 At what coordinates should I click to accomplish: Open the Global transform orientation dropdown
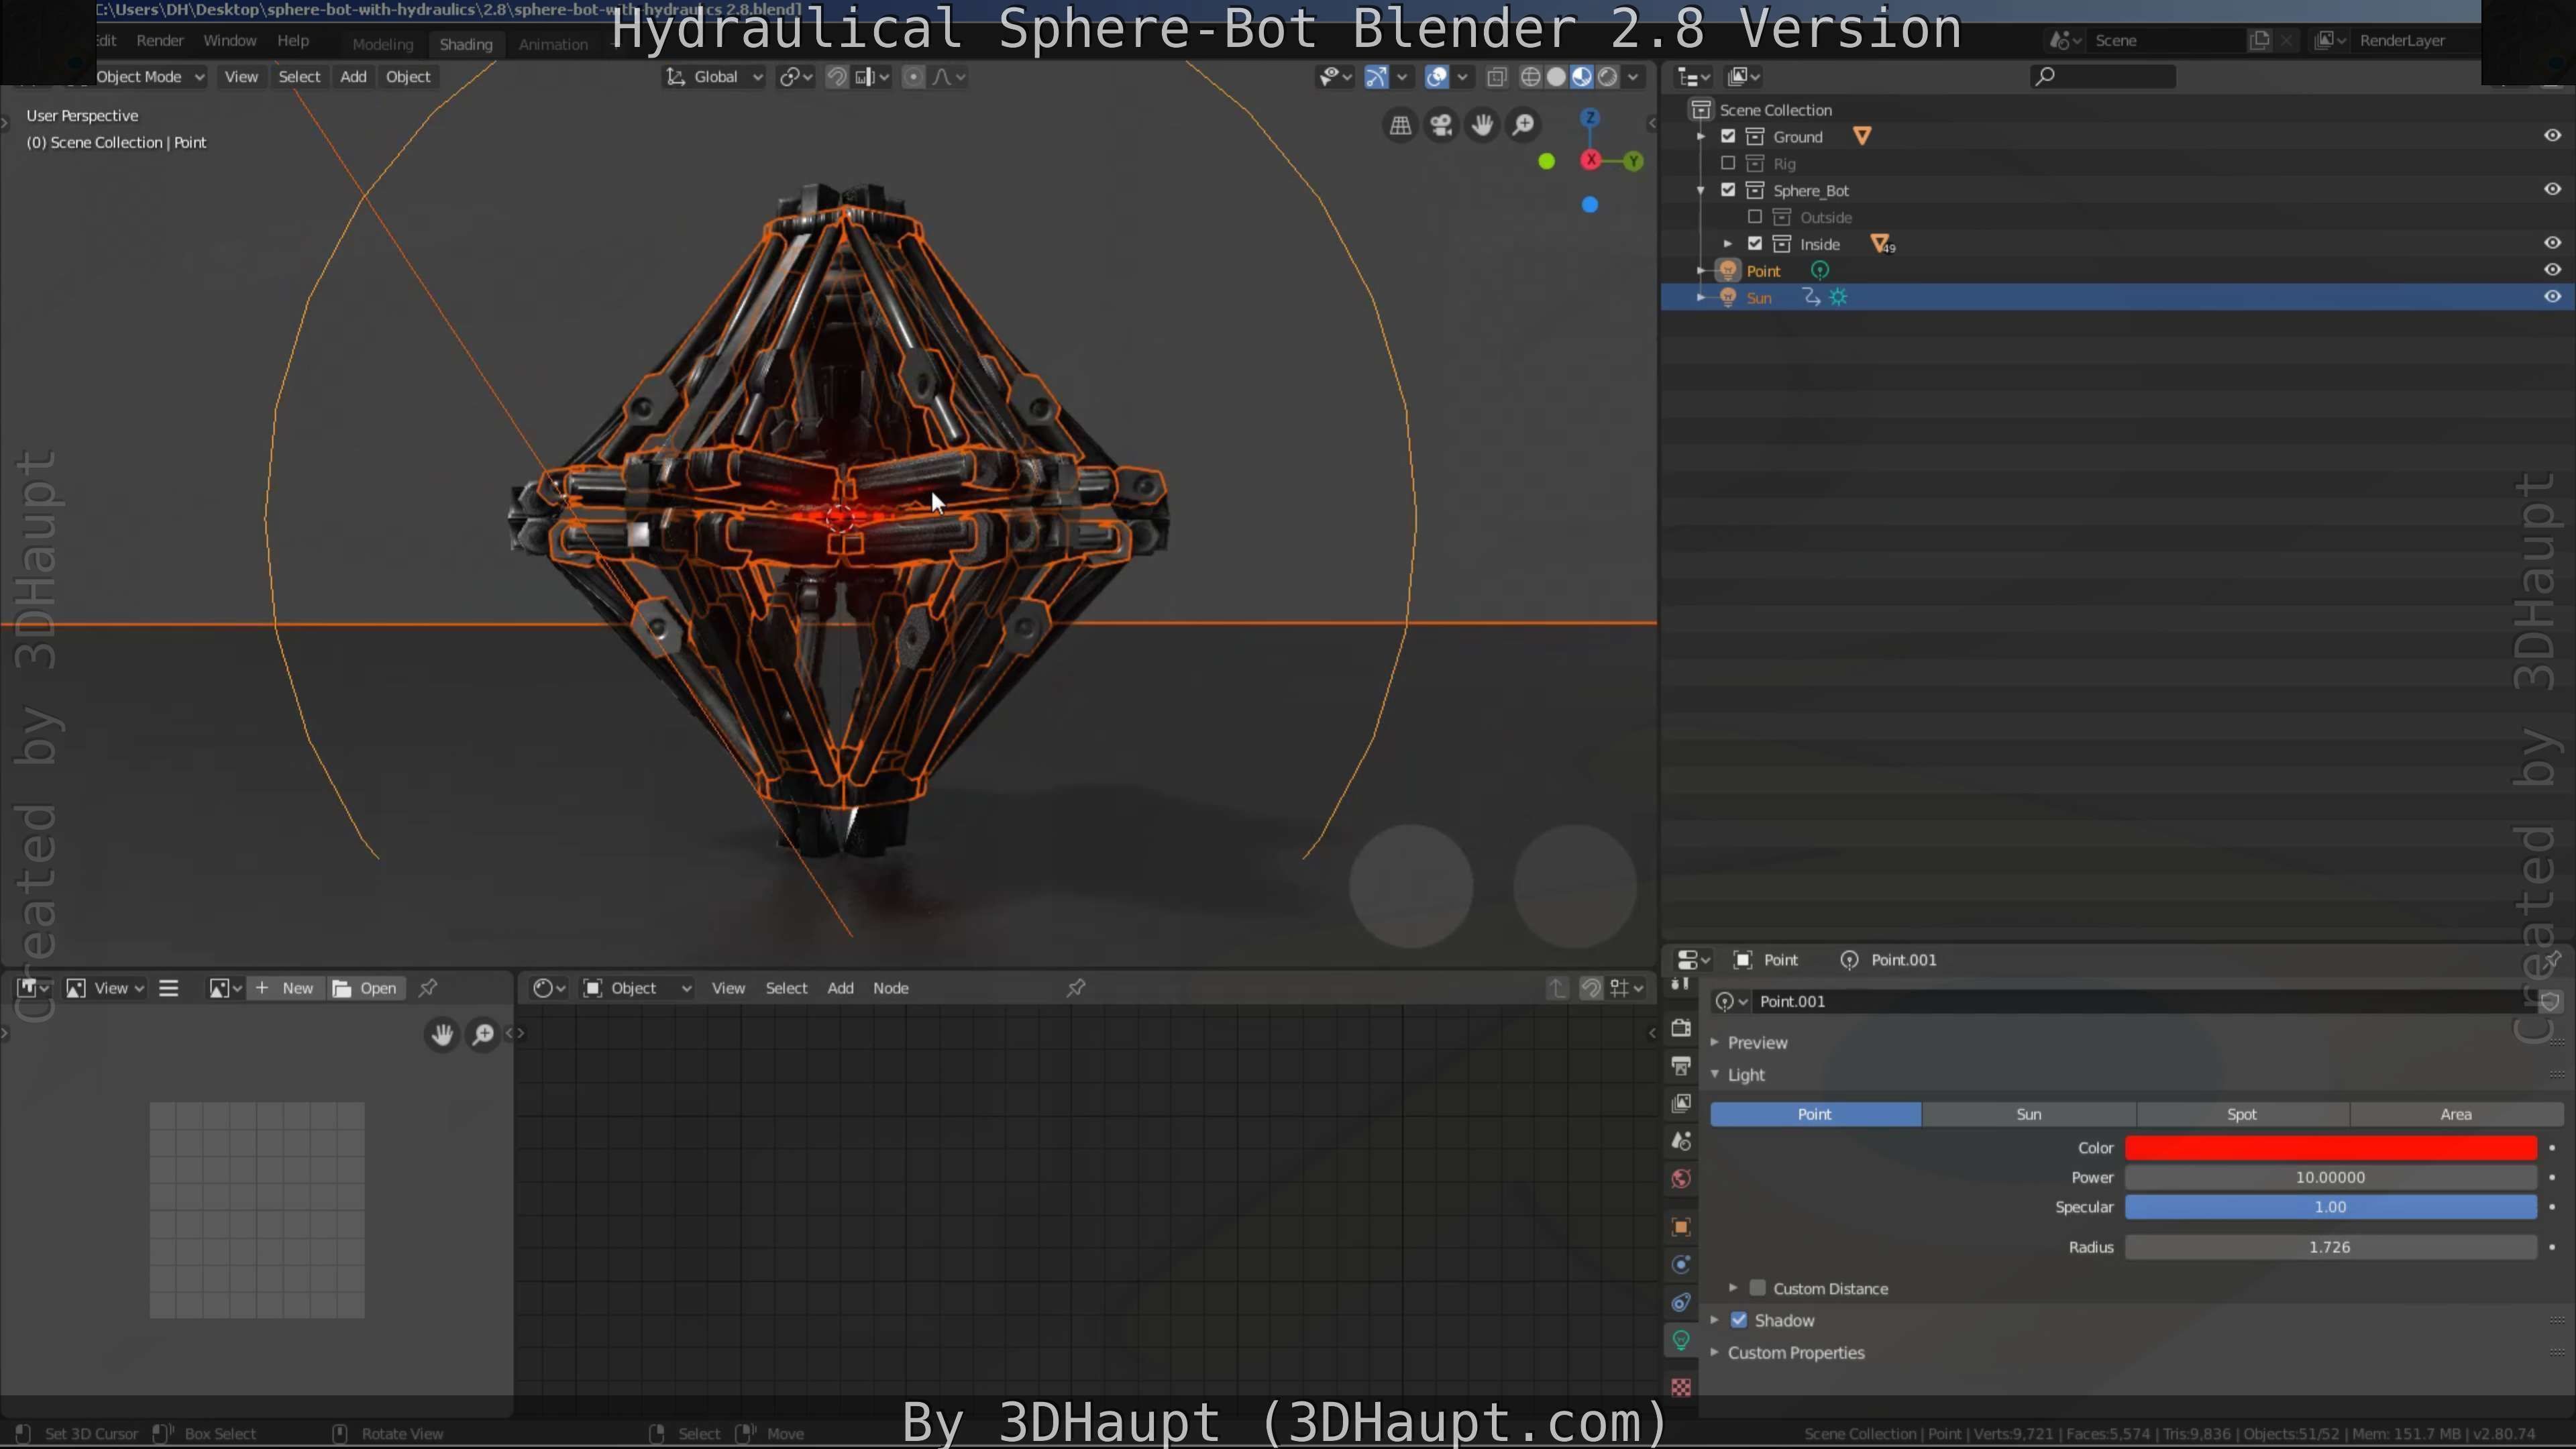714,77
